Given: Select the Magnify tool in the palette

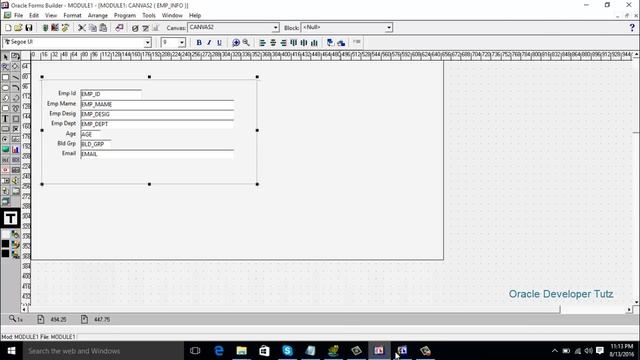Looking at the screenshot, I should [5, 67].
